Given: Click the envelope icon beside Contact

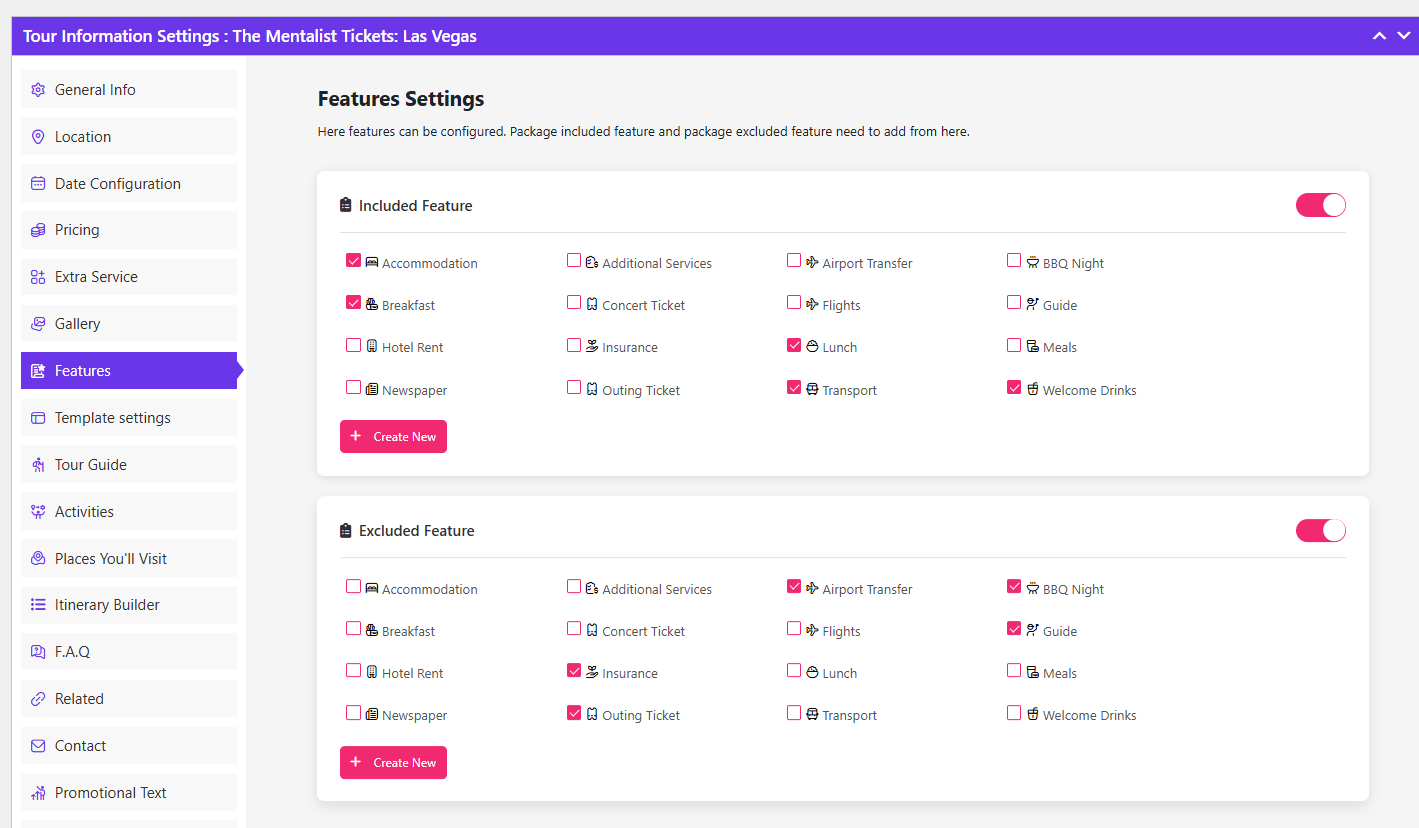Looking at the screenshot, I should click(x=38, y=746).
